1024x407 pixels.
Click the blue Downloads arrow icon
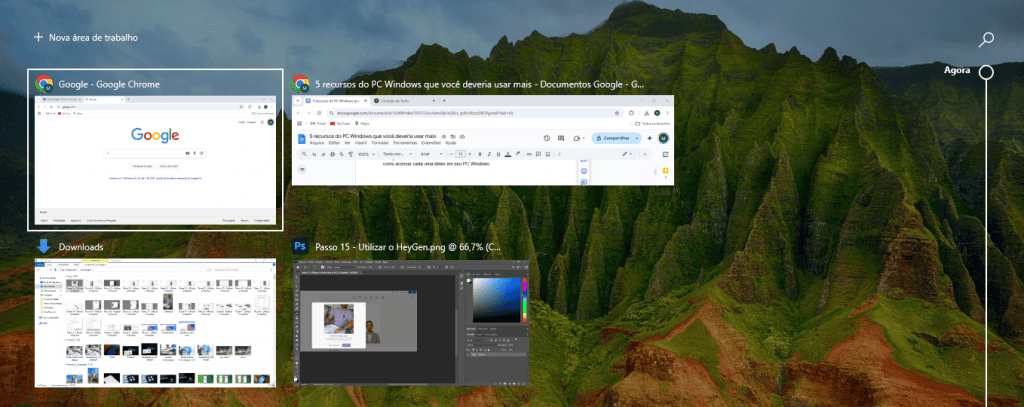44,246
